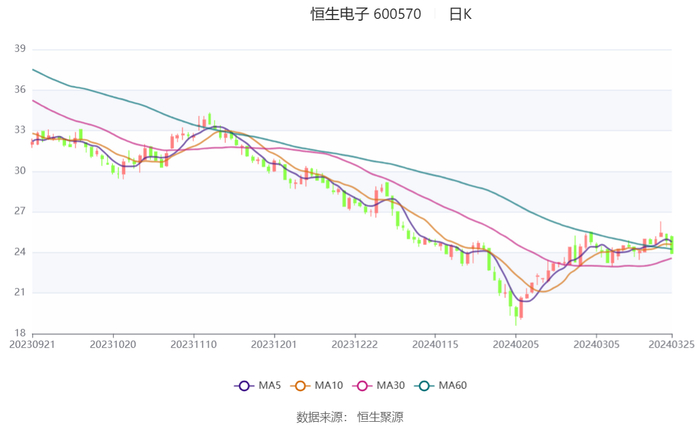Select the 20230921 date on the x-axis
The height and width of the screenshot is (426, 700).
pos(32,345)
